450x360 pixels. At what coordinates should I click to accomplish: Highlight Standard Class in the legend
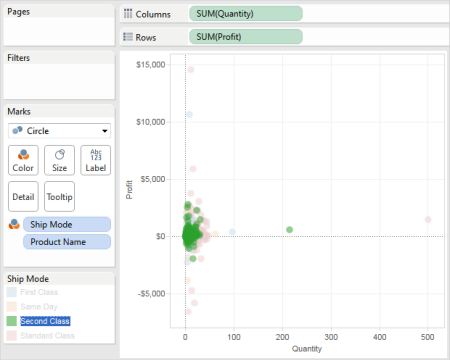47,335
